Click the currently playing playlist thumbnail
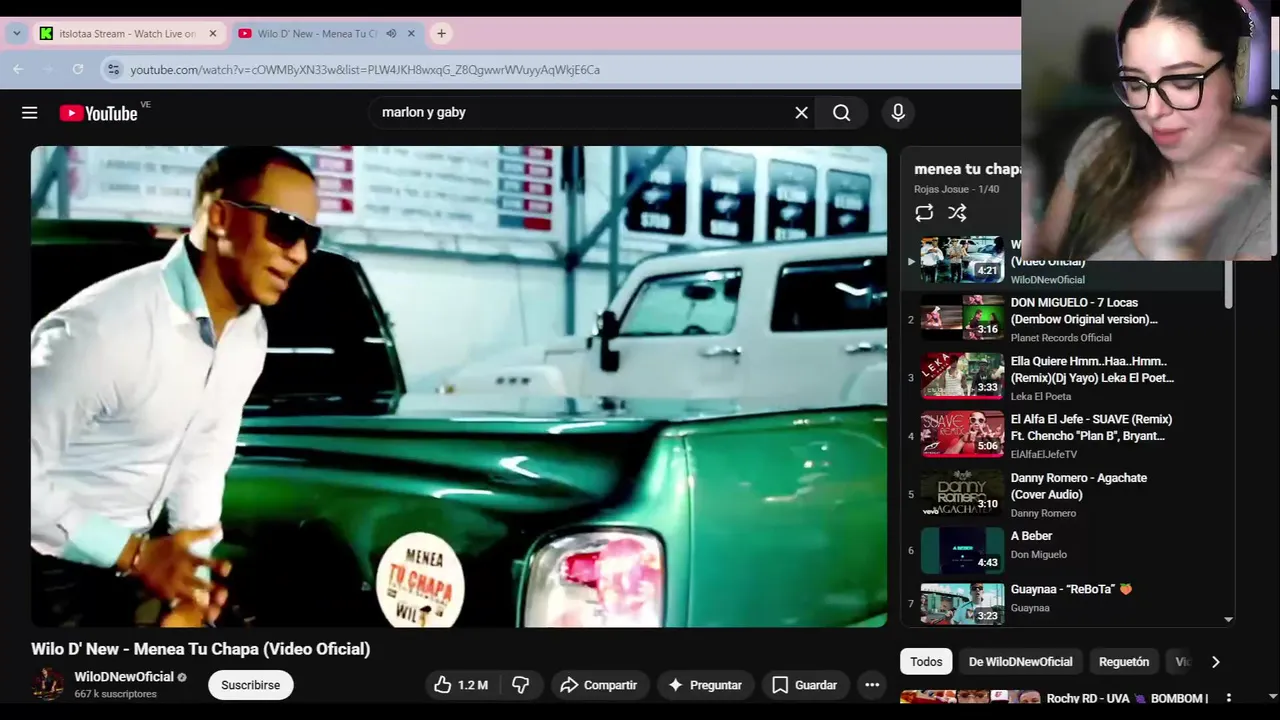The height and width of the screenshot is (720, 1280). [x=962, y=260]
